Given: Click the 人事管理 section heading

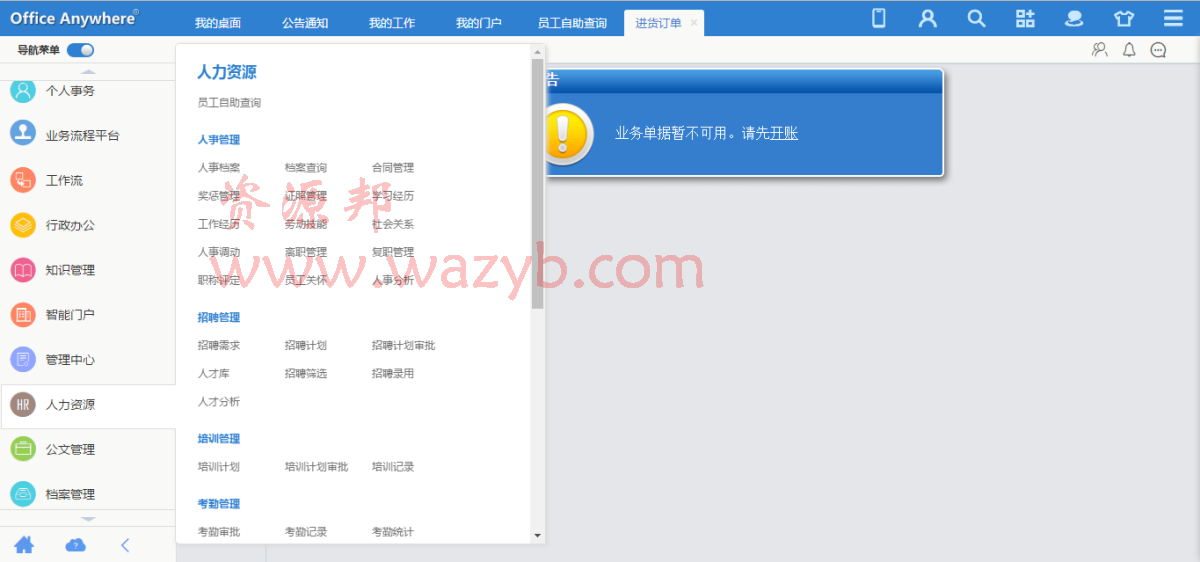Looking at the screenshot, I should click(x=218, y=140).
